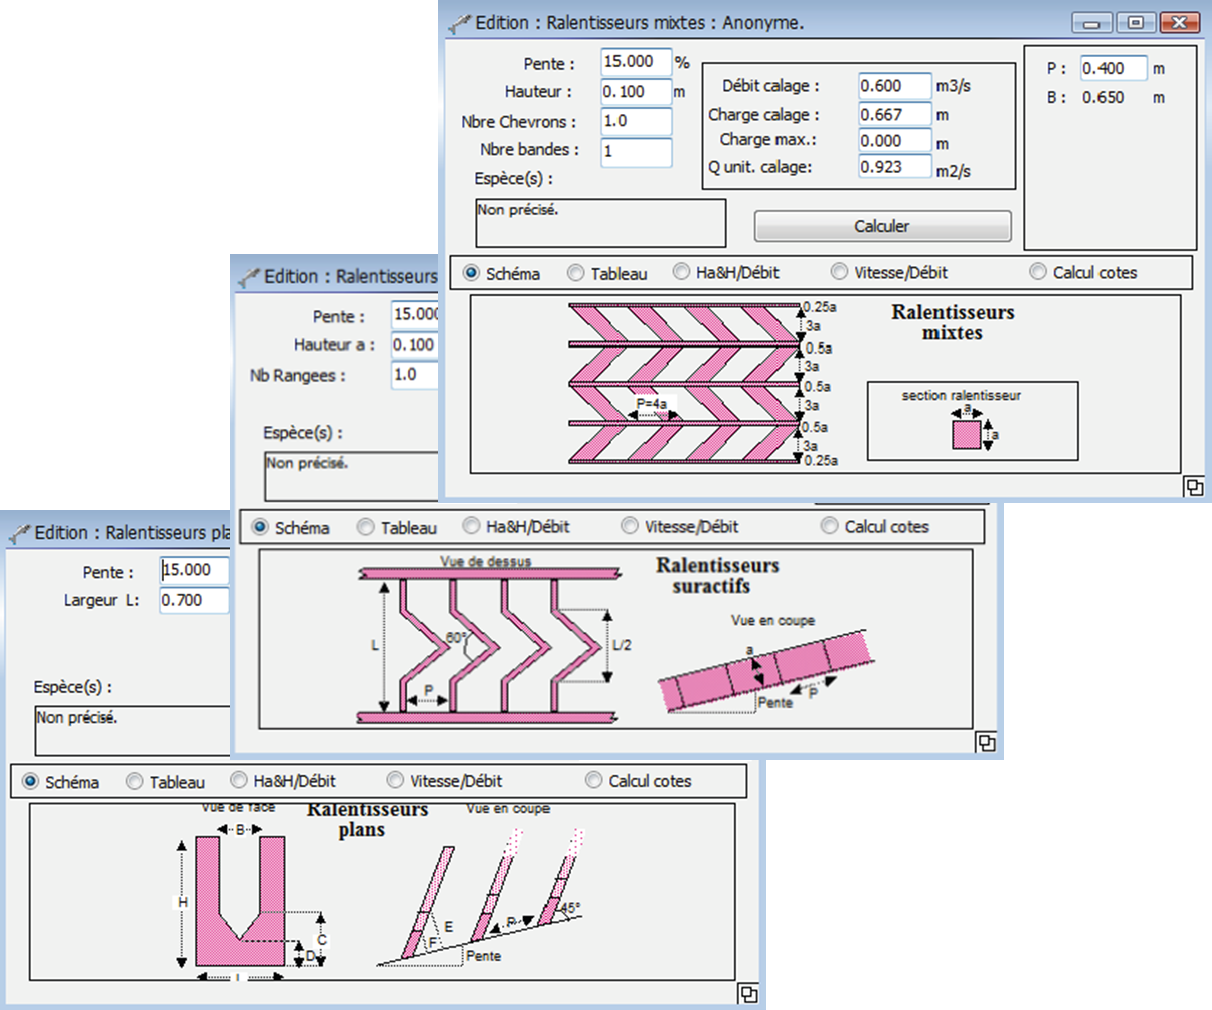Click the app icon in the Ralentisseurs mixtes title bar

point(461,23)
